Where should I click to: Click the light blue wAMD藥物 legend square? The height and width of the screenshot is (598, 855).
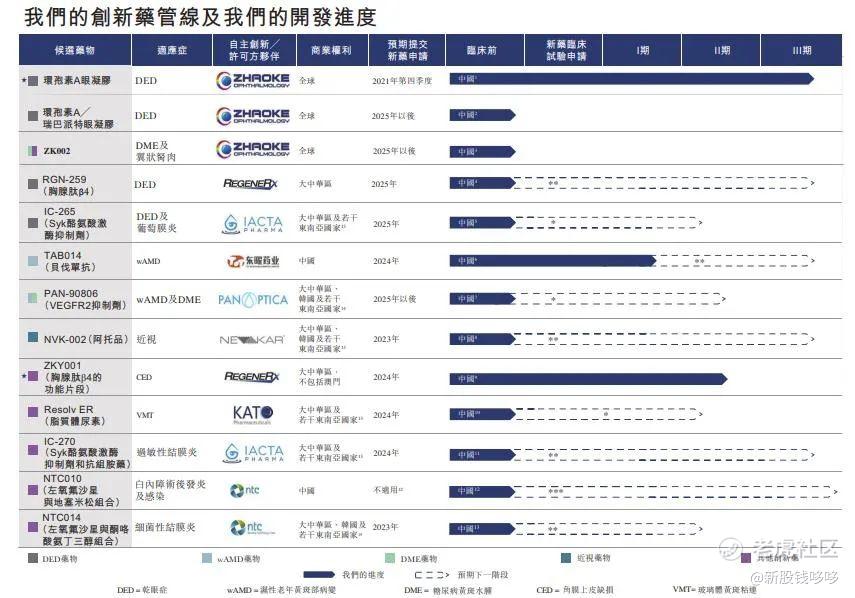point(207,558)
